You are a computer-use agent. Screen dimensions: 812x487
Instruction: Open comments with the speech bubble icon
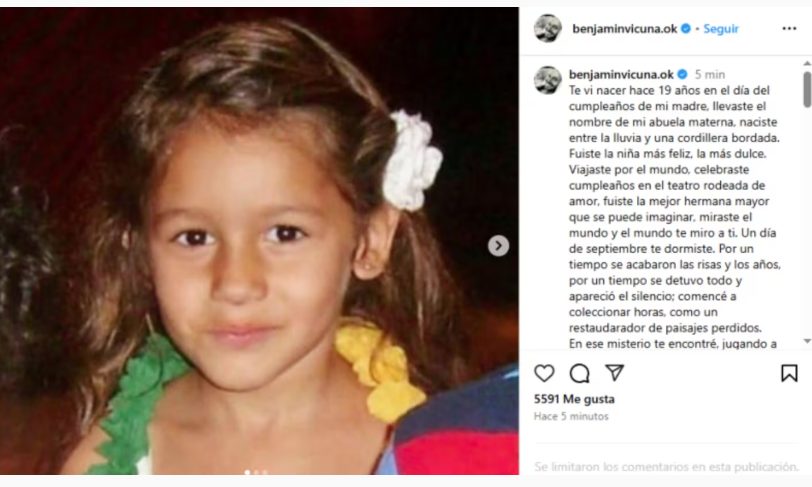[579, 373]
